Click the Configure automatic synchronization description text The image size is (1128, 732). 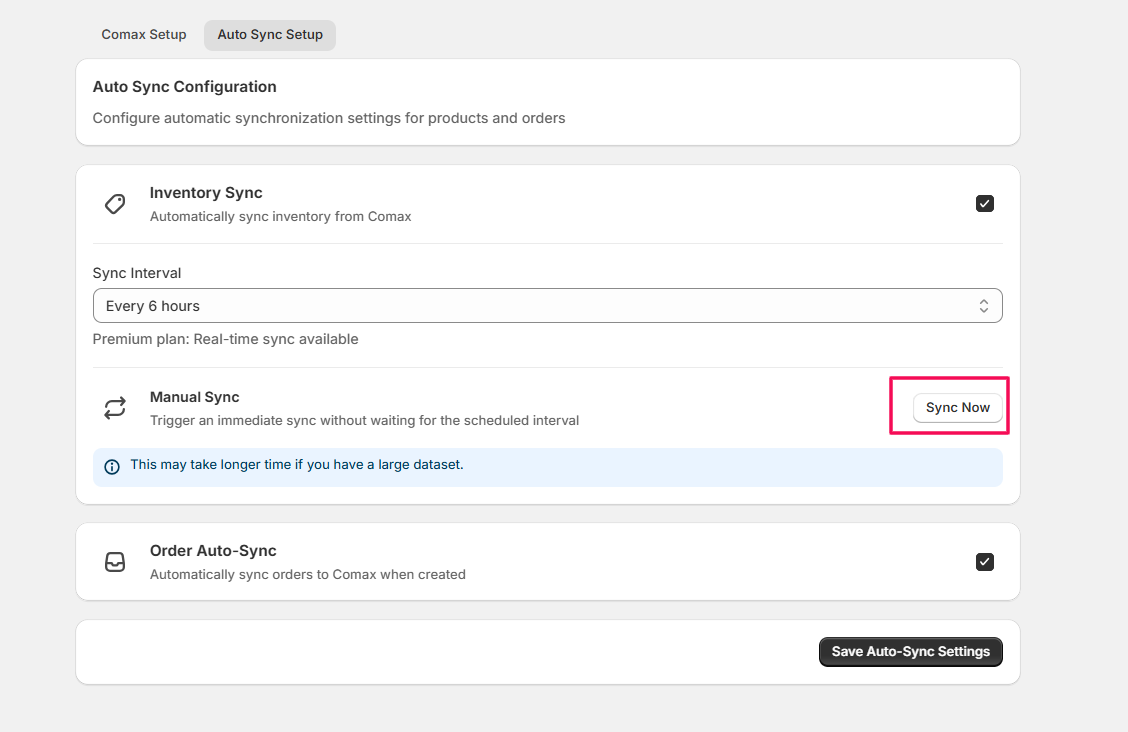point(329,118)
